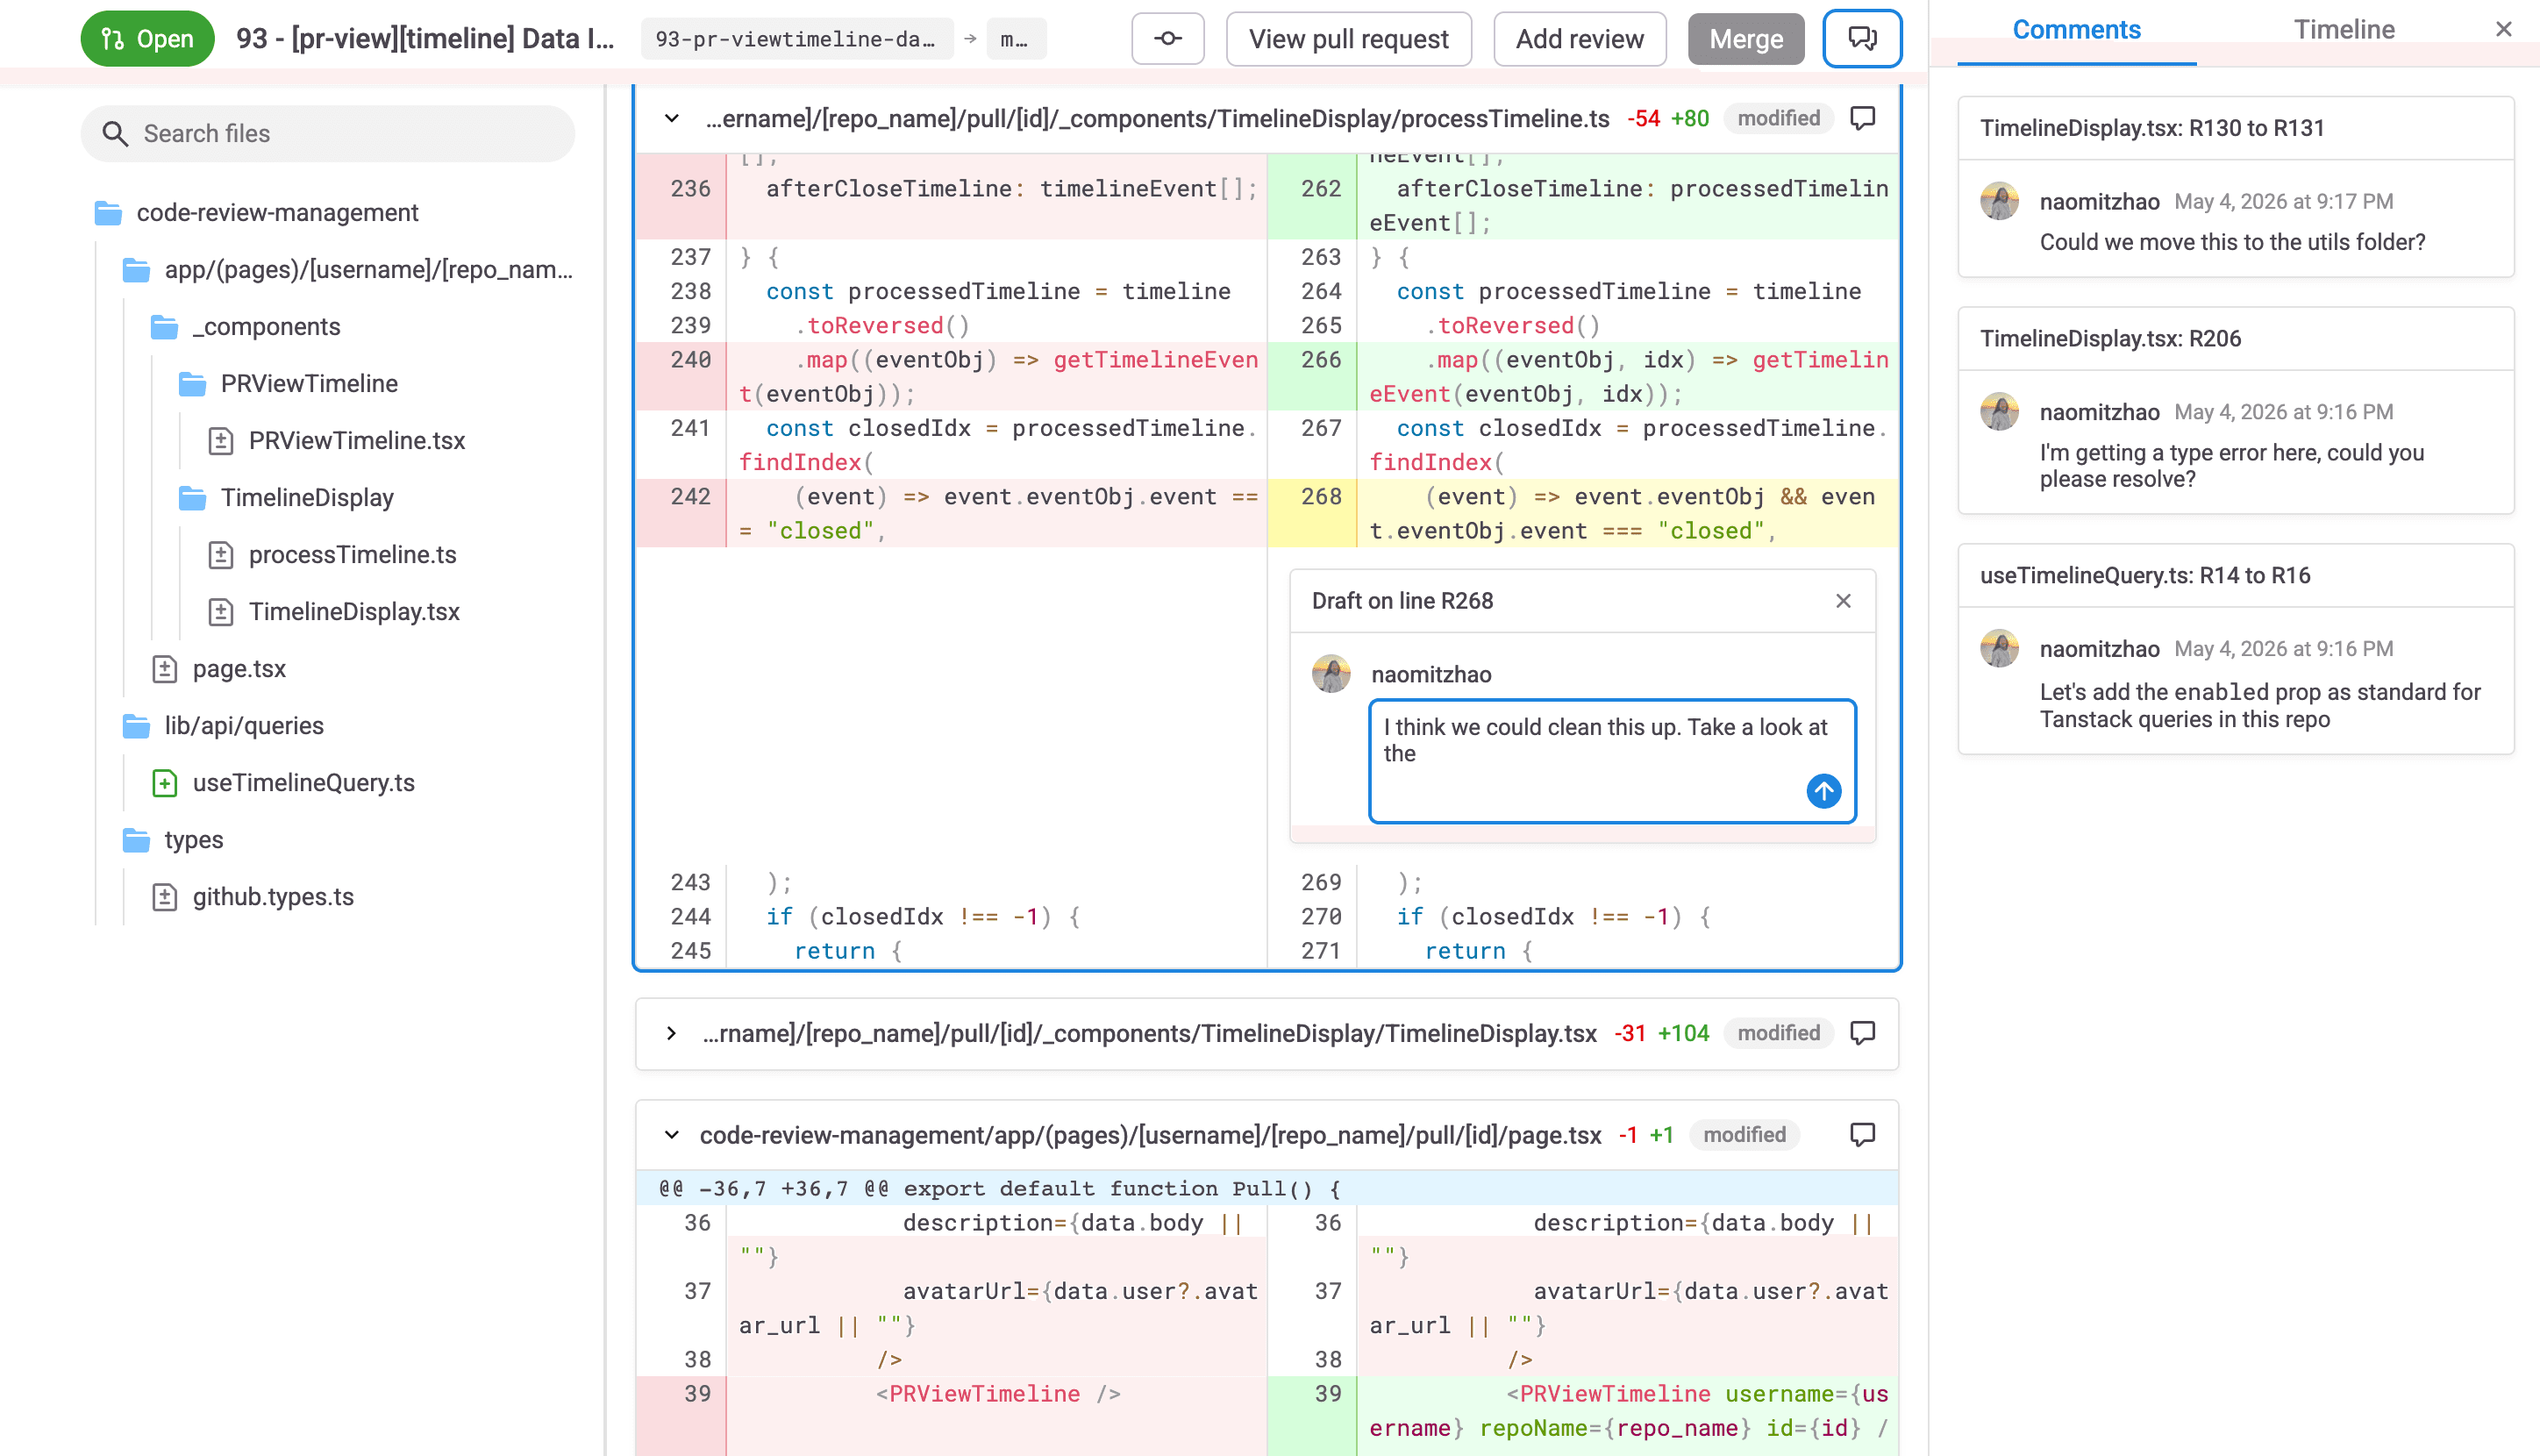Click the source branch name chip
2540x1456 pixels.
pos(796,39)
